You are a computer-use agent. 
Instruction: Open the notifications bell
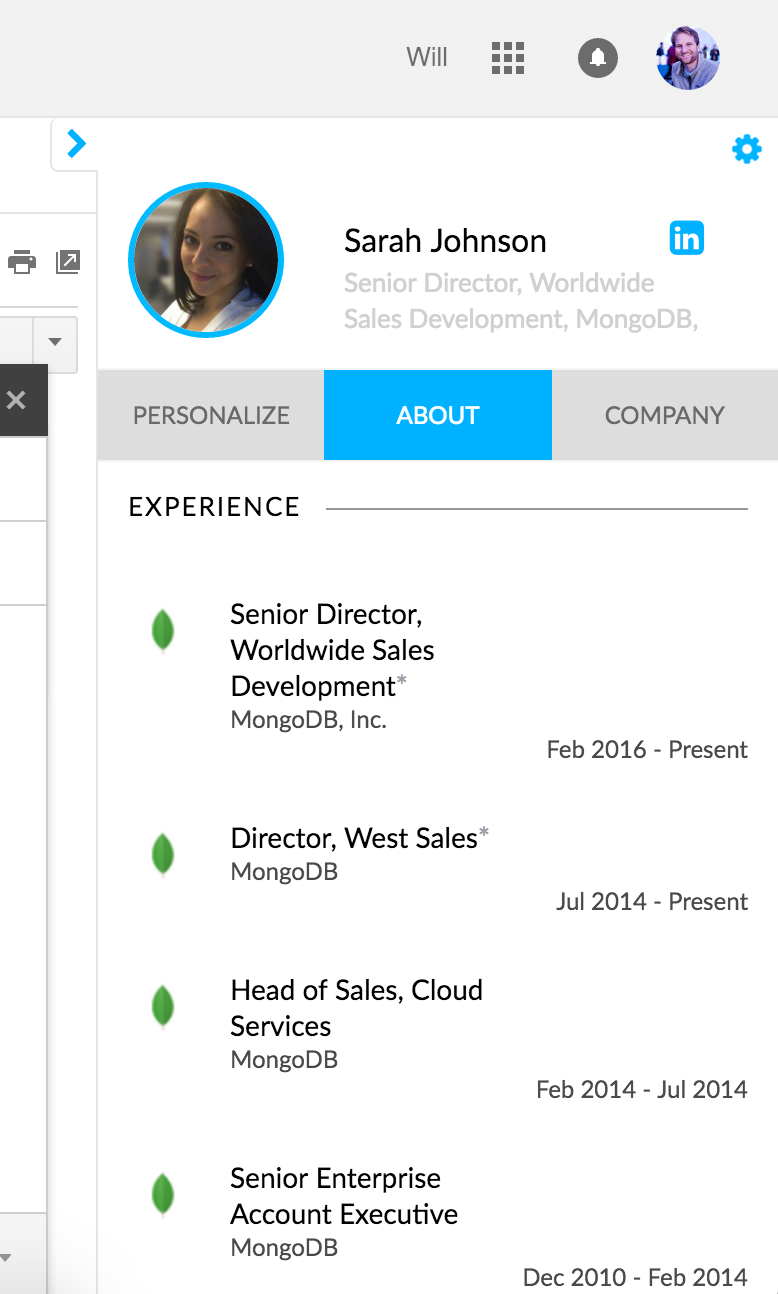(x=598, y=58)
